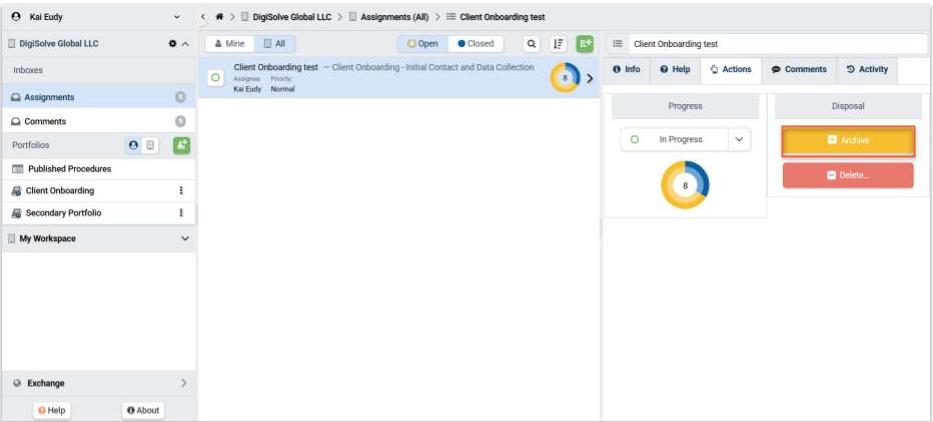Click the list icon beside assignment name field

coord(618,44)
